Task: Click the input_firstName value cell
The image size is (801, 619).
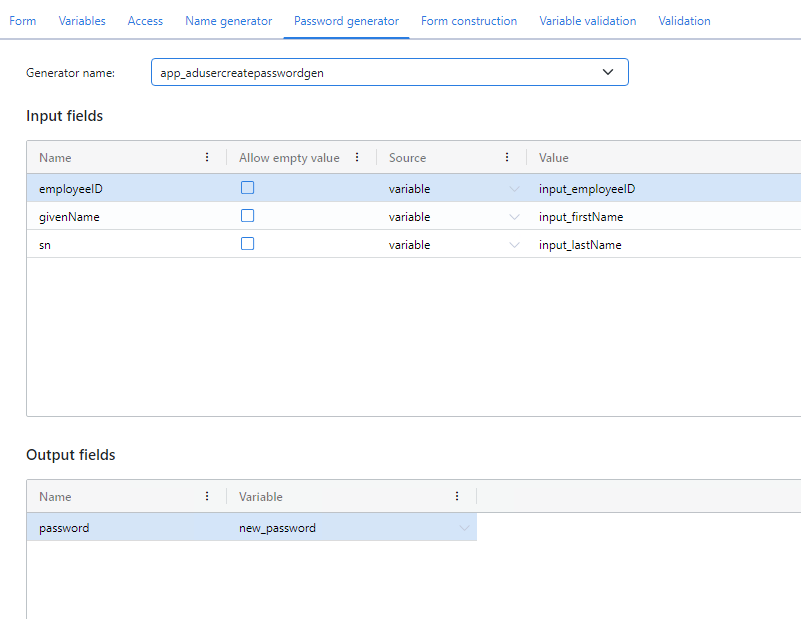Action: 581,217
